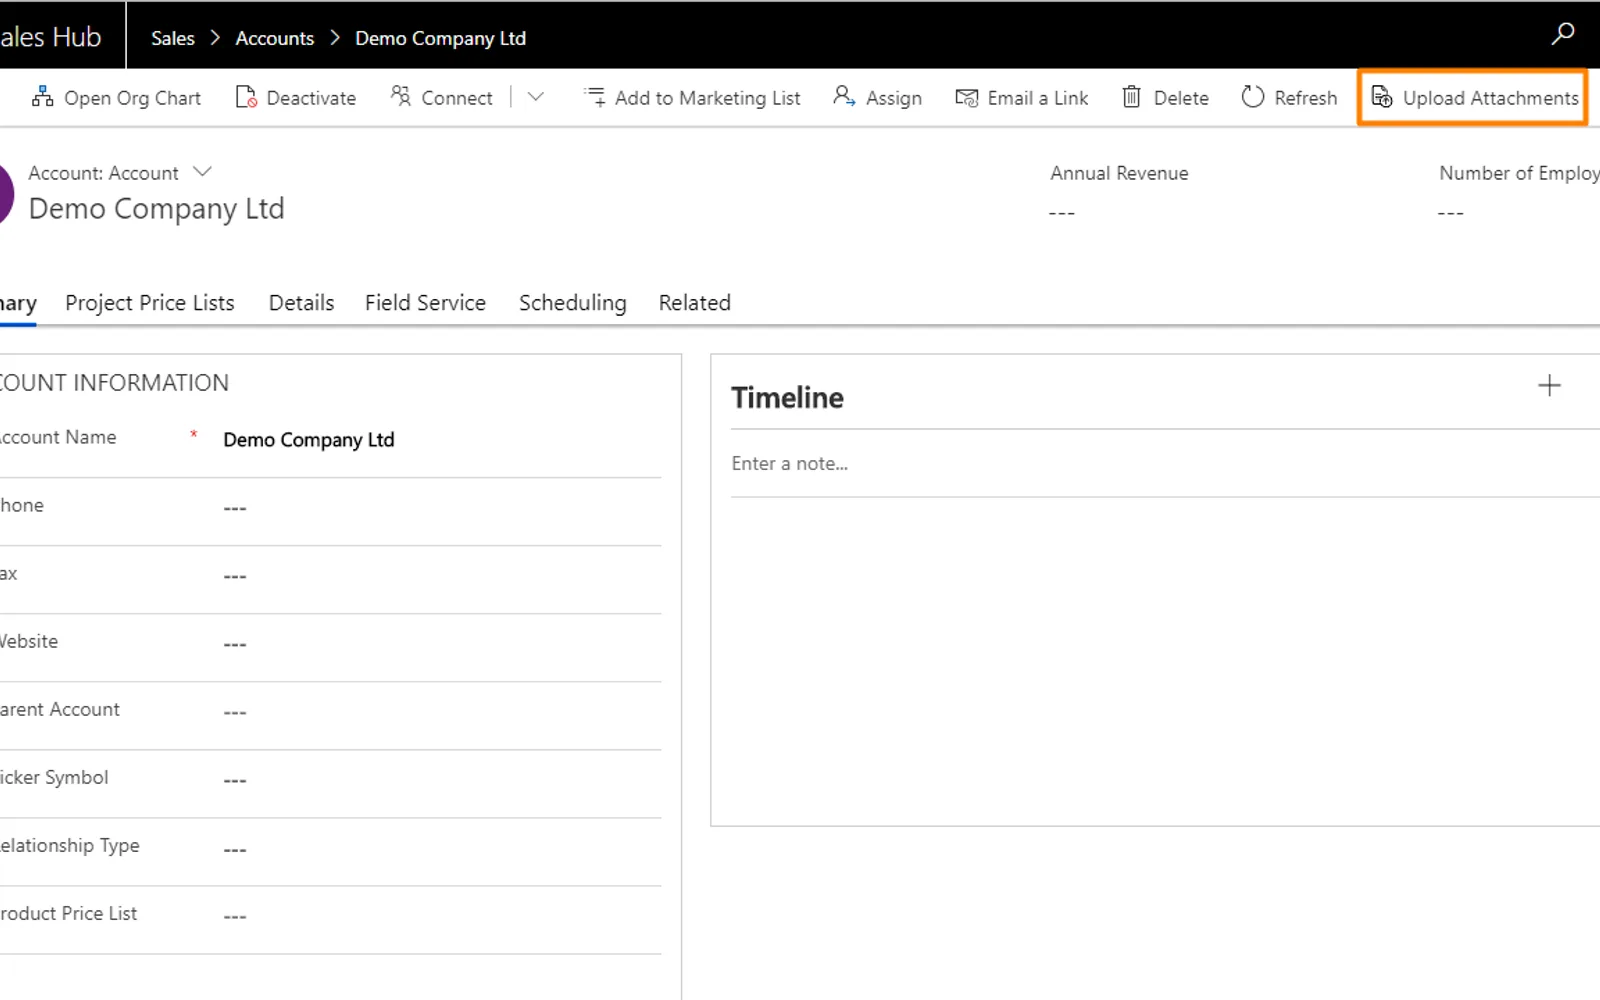Click the Delete trash can icon
Image resolution: width=1600 pixels, height=1000 pixels.
1131,97
